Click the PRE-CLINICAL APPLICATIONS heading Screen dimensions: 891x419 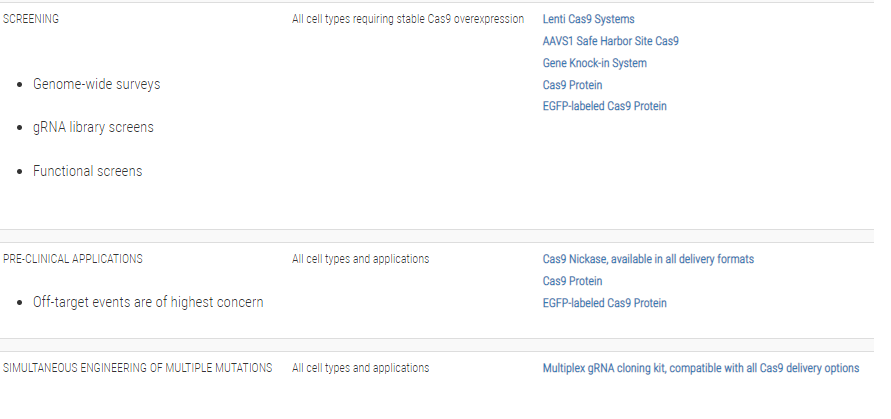[72, 259]
